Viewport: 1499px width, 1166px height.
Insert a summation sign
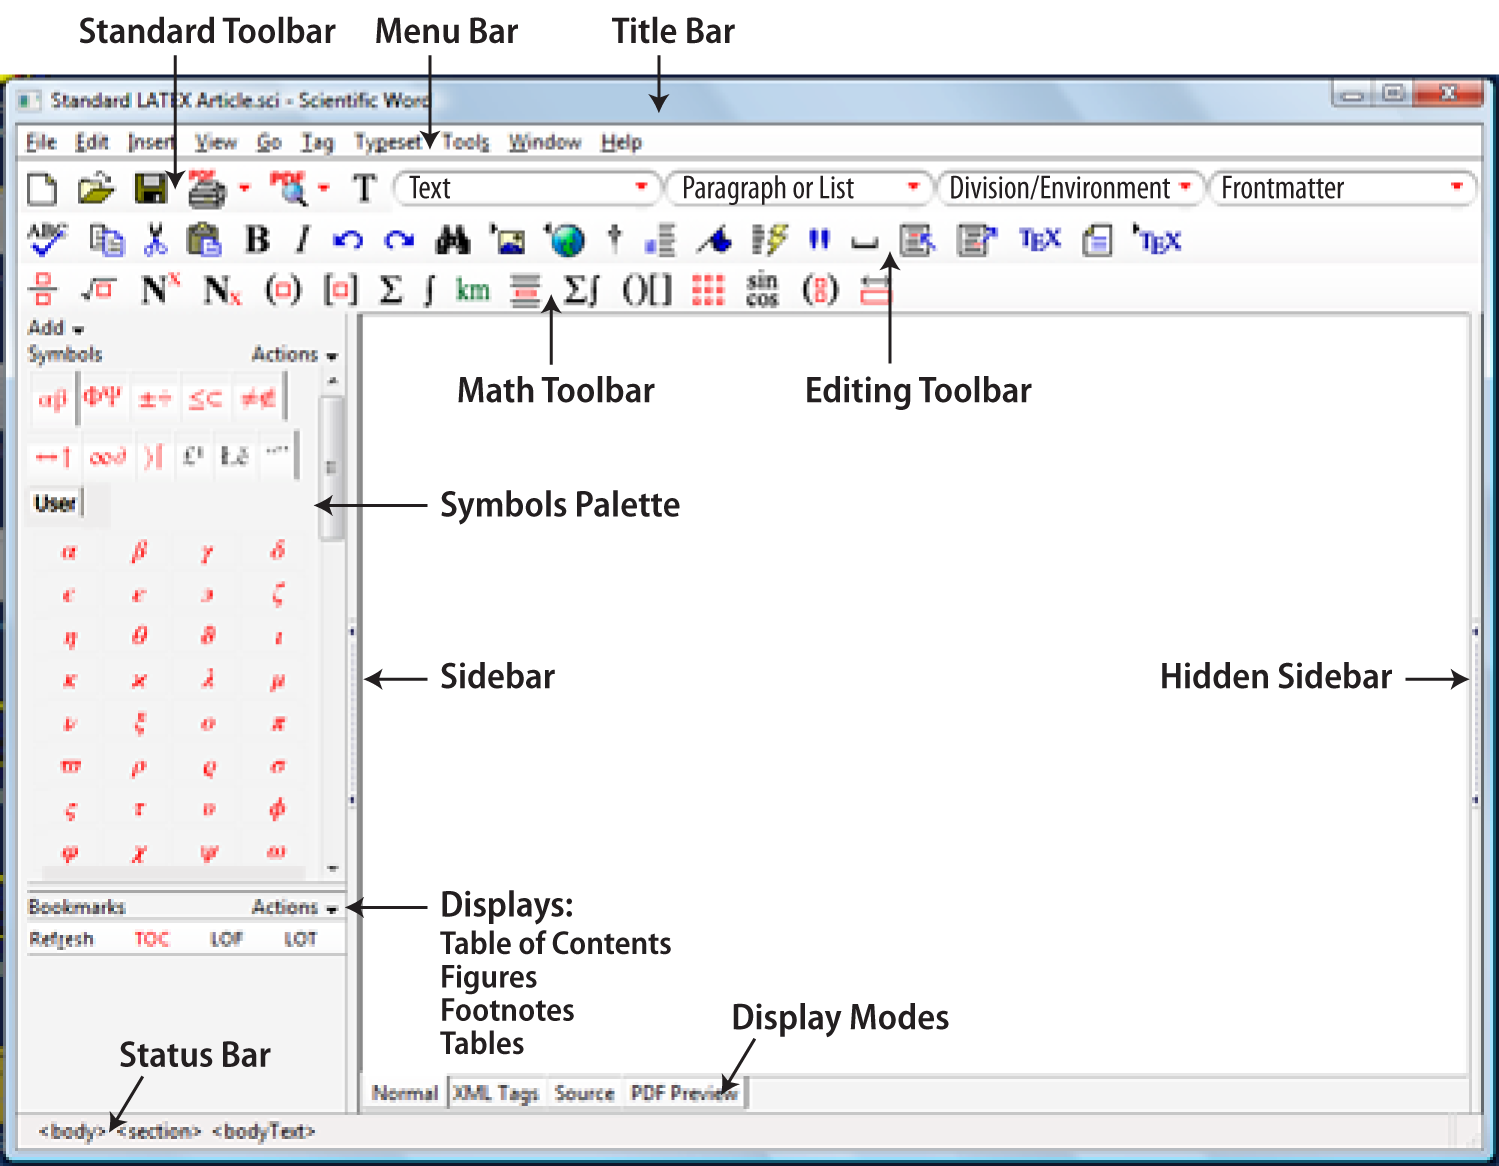coord(391,290)
